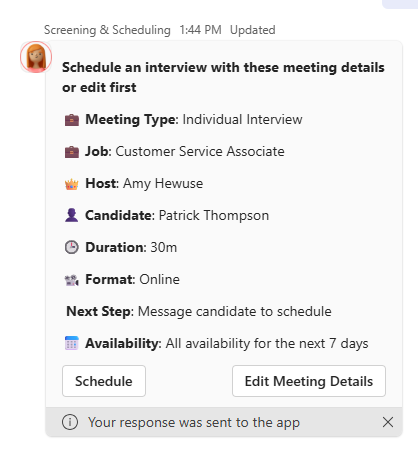The height and width of the screenshot is (454, 418).
Task: Click the clock icon beside Duration
Action: click(x=72, y=247)
